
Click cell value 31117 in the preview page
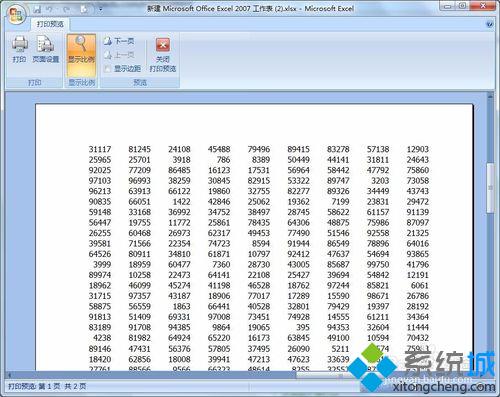(100, 149)
